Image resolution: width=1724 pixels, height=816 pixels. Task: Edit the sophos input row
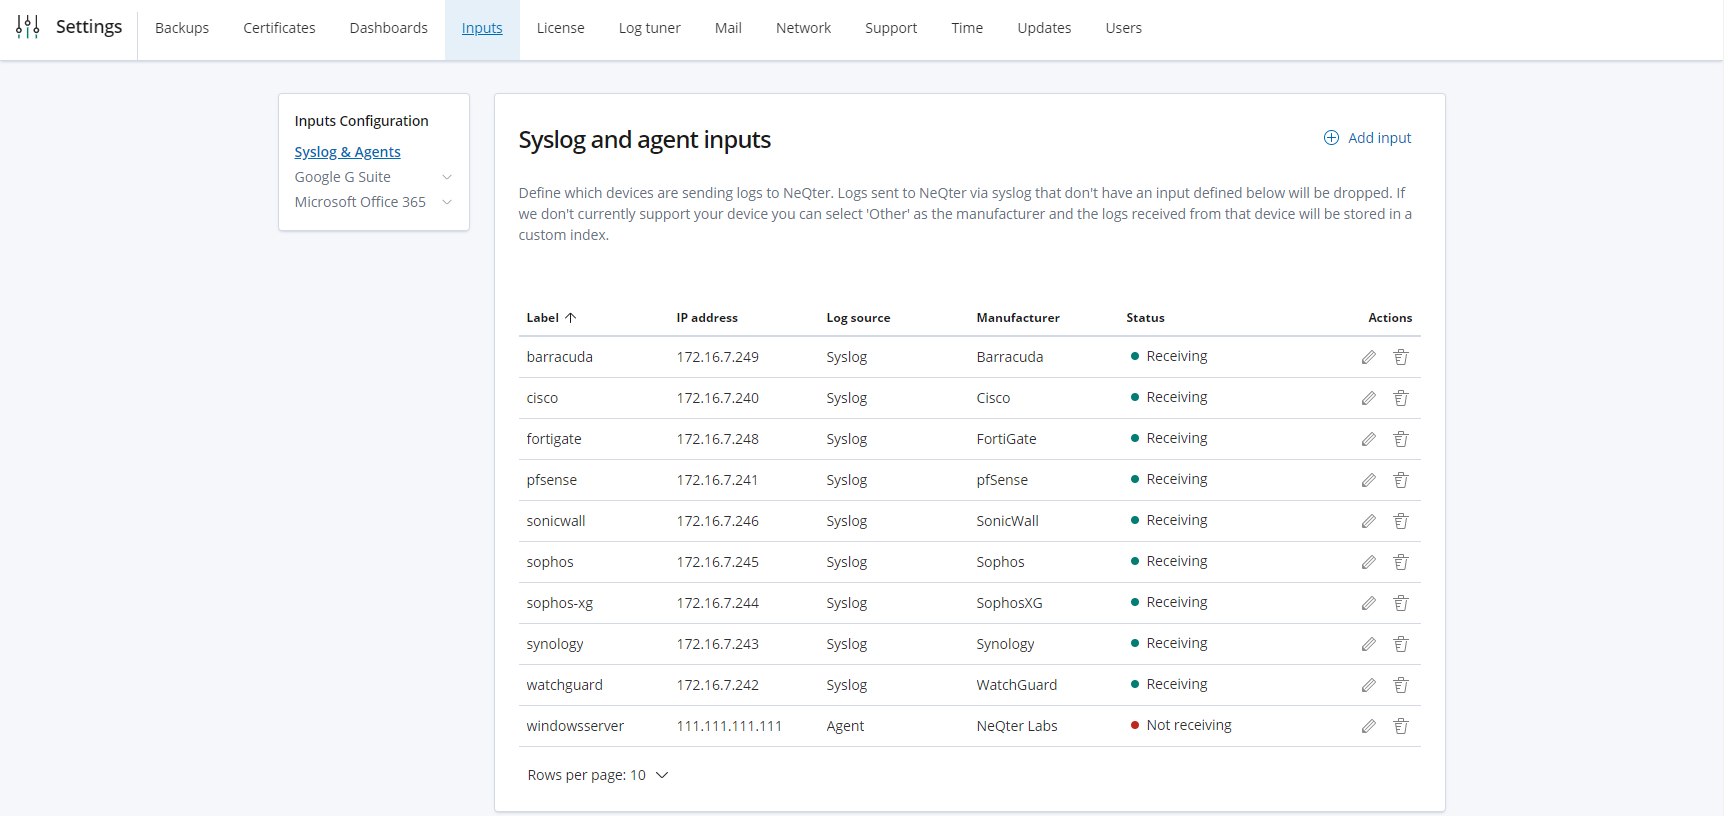1368,562
